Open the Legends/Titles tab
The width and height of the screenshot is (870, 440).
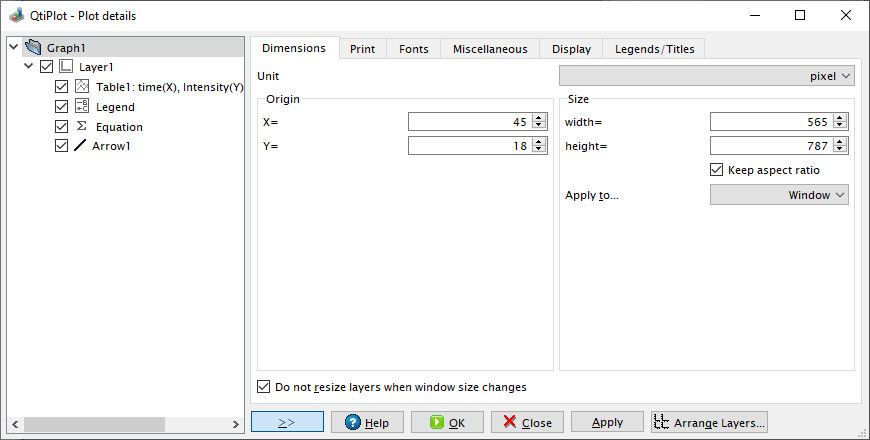tap(654, 49)
